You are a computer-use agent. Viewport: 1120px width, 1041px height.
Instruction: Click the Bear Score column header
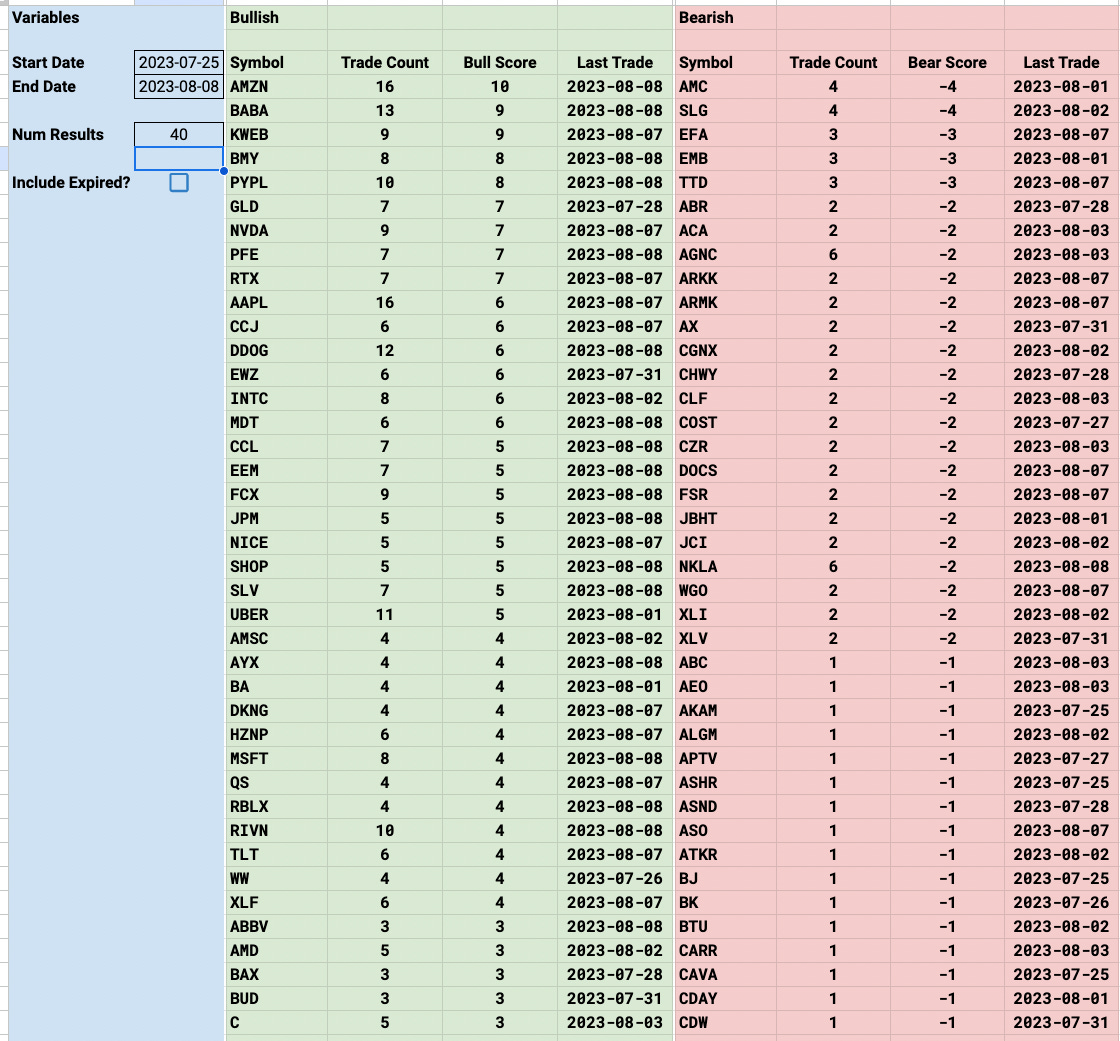947,63
